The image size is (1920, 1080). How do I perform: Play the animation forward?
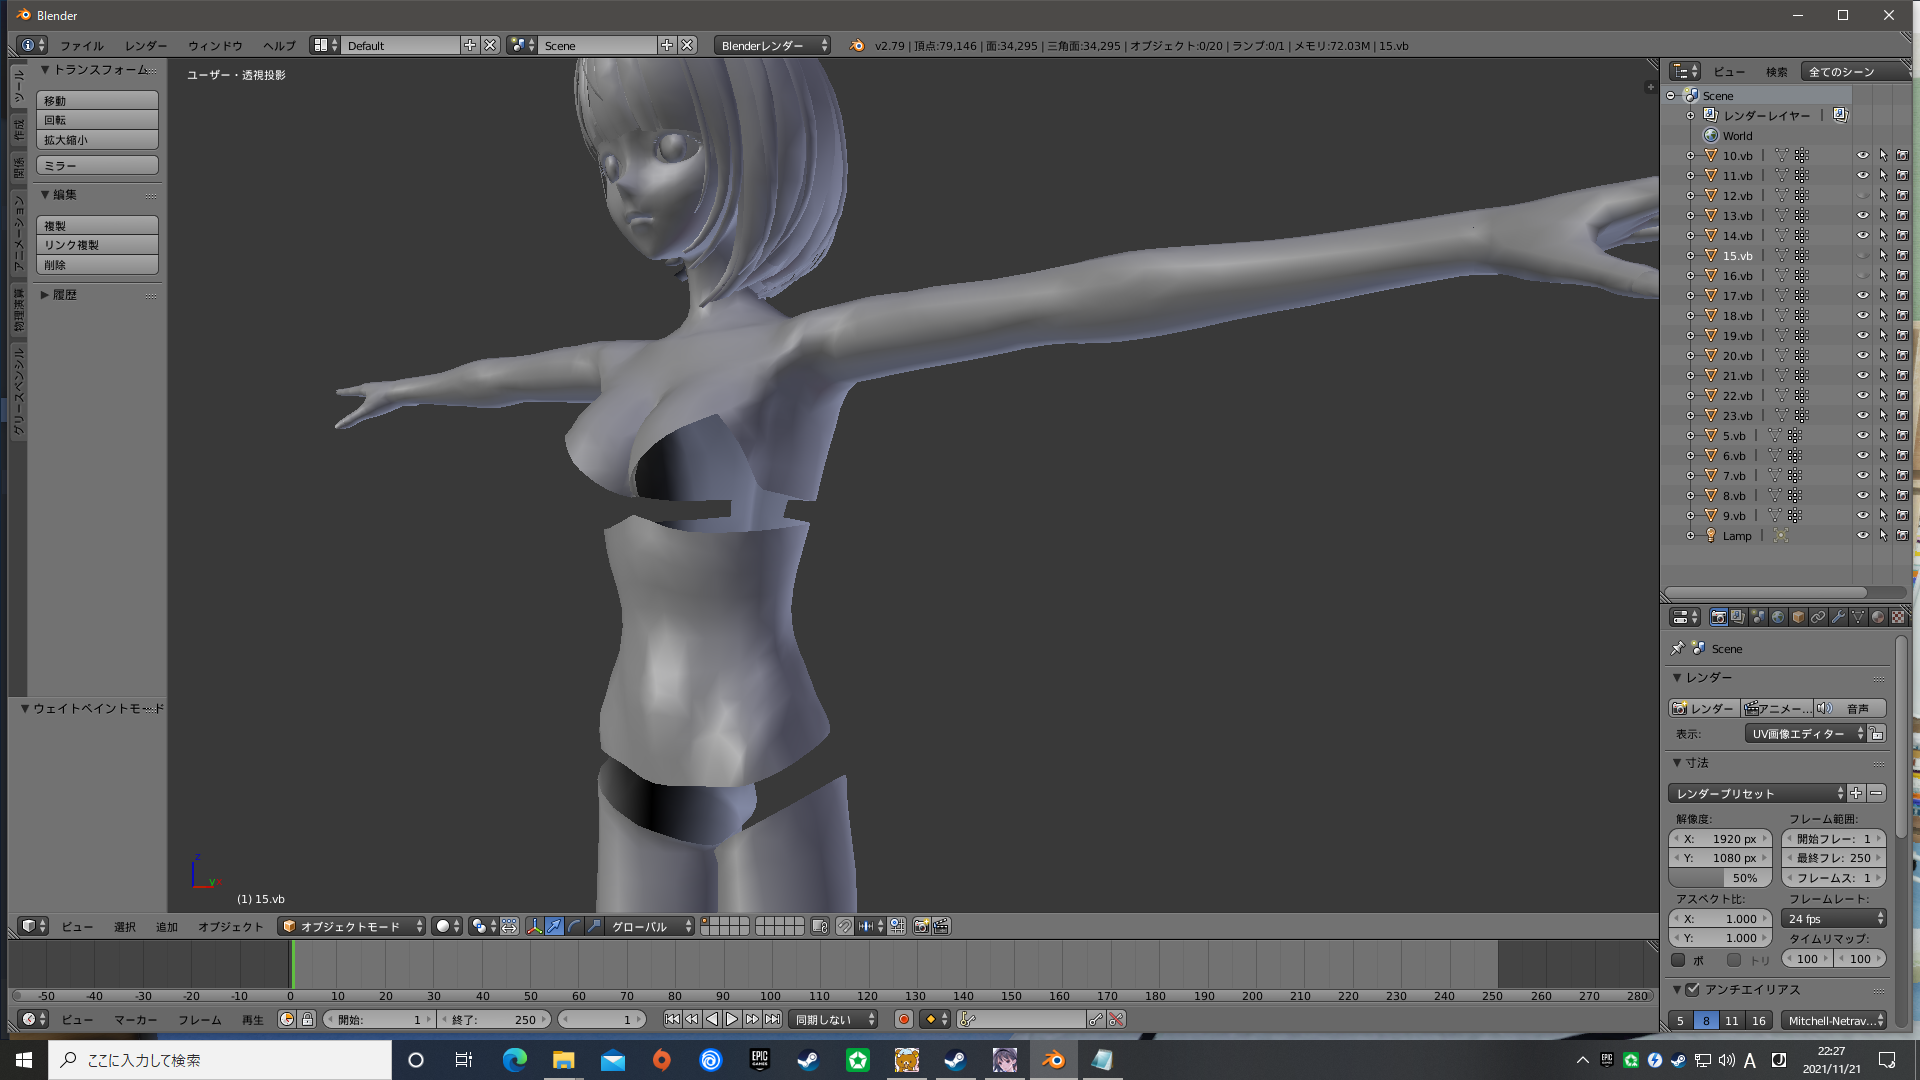(x=732, y=1019)
